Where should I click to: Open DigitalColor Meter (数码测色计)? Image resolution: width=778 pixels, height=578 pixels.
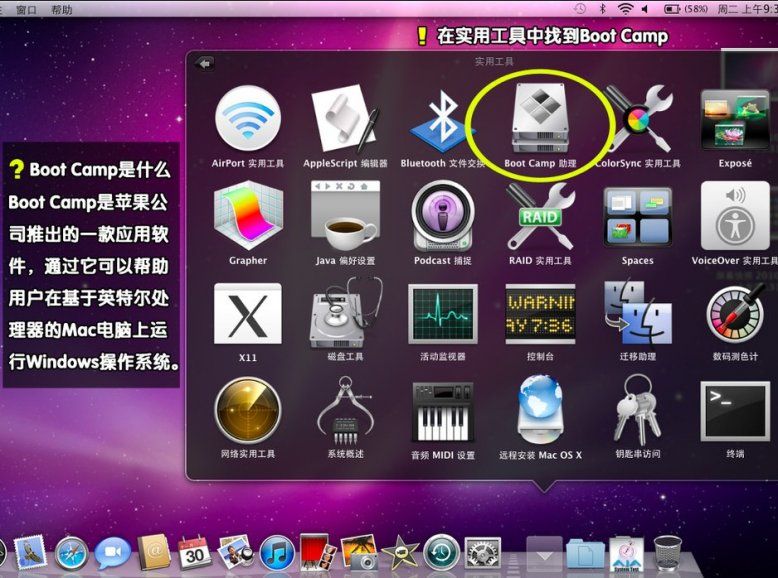[x=735, y=314]
